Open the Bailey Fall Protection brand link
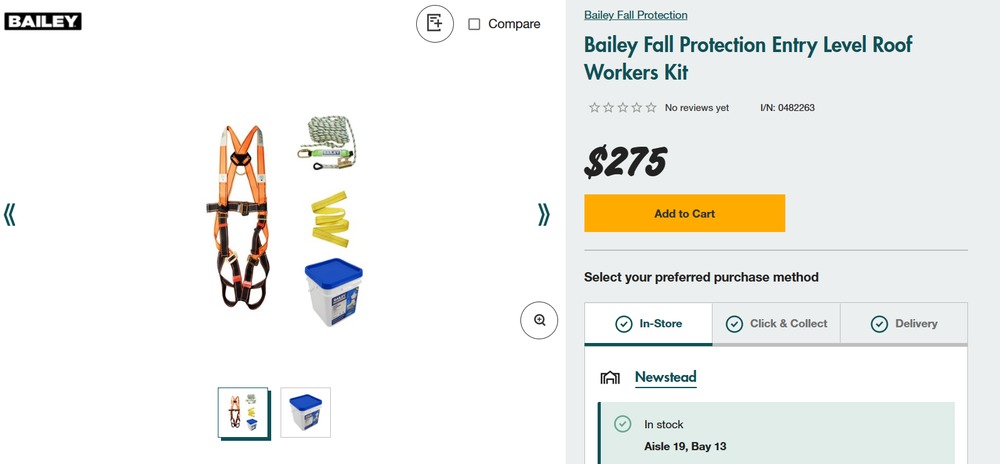The width and height of the screenshot is (1000, 464). (636, 15)
